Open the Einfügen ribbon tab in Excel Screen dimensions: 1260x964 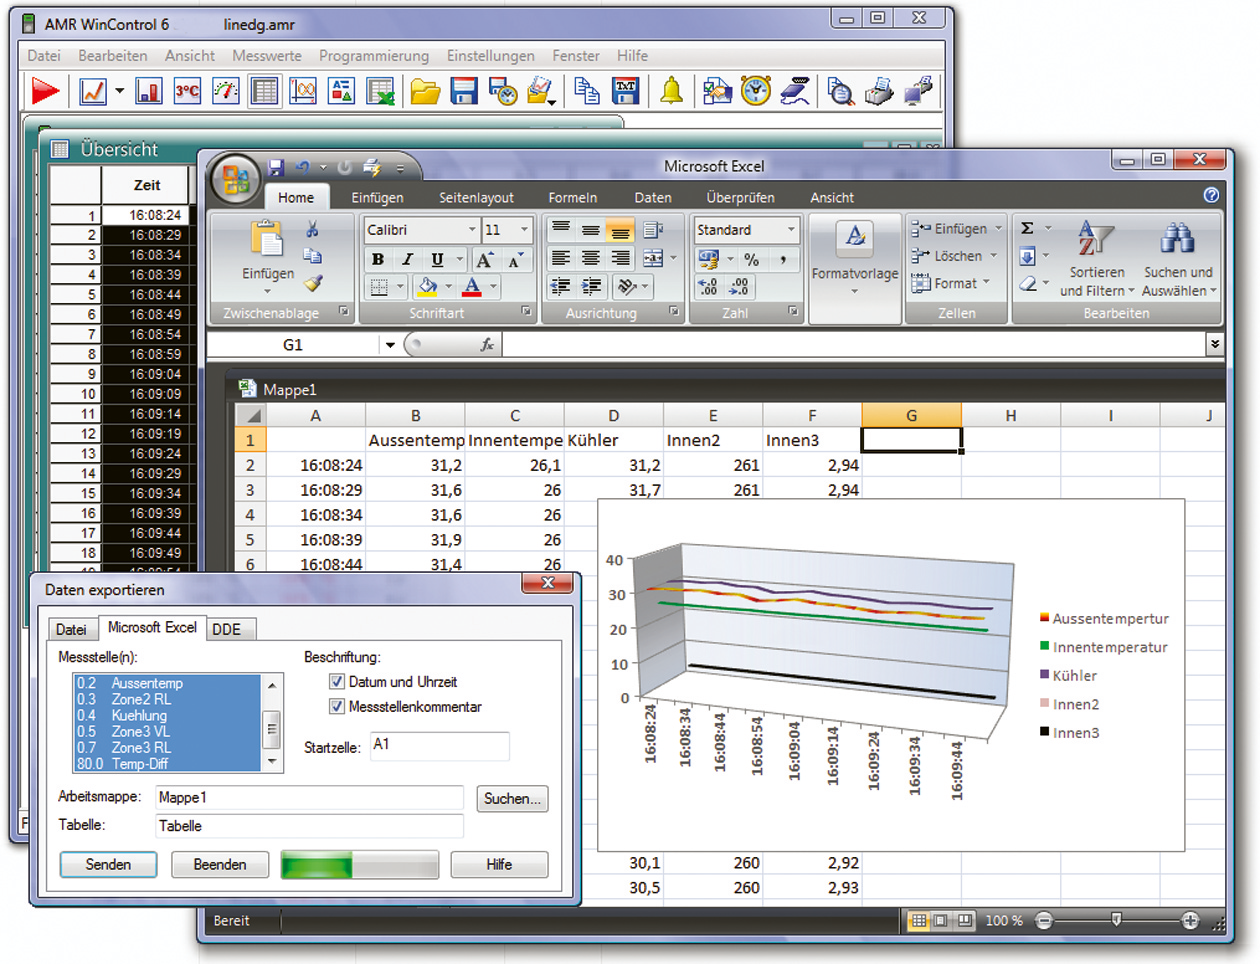377,198
